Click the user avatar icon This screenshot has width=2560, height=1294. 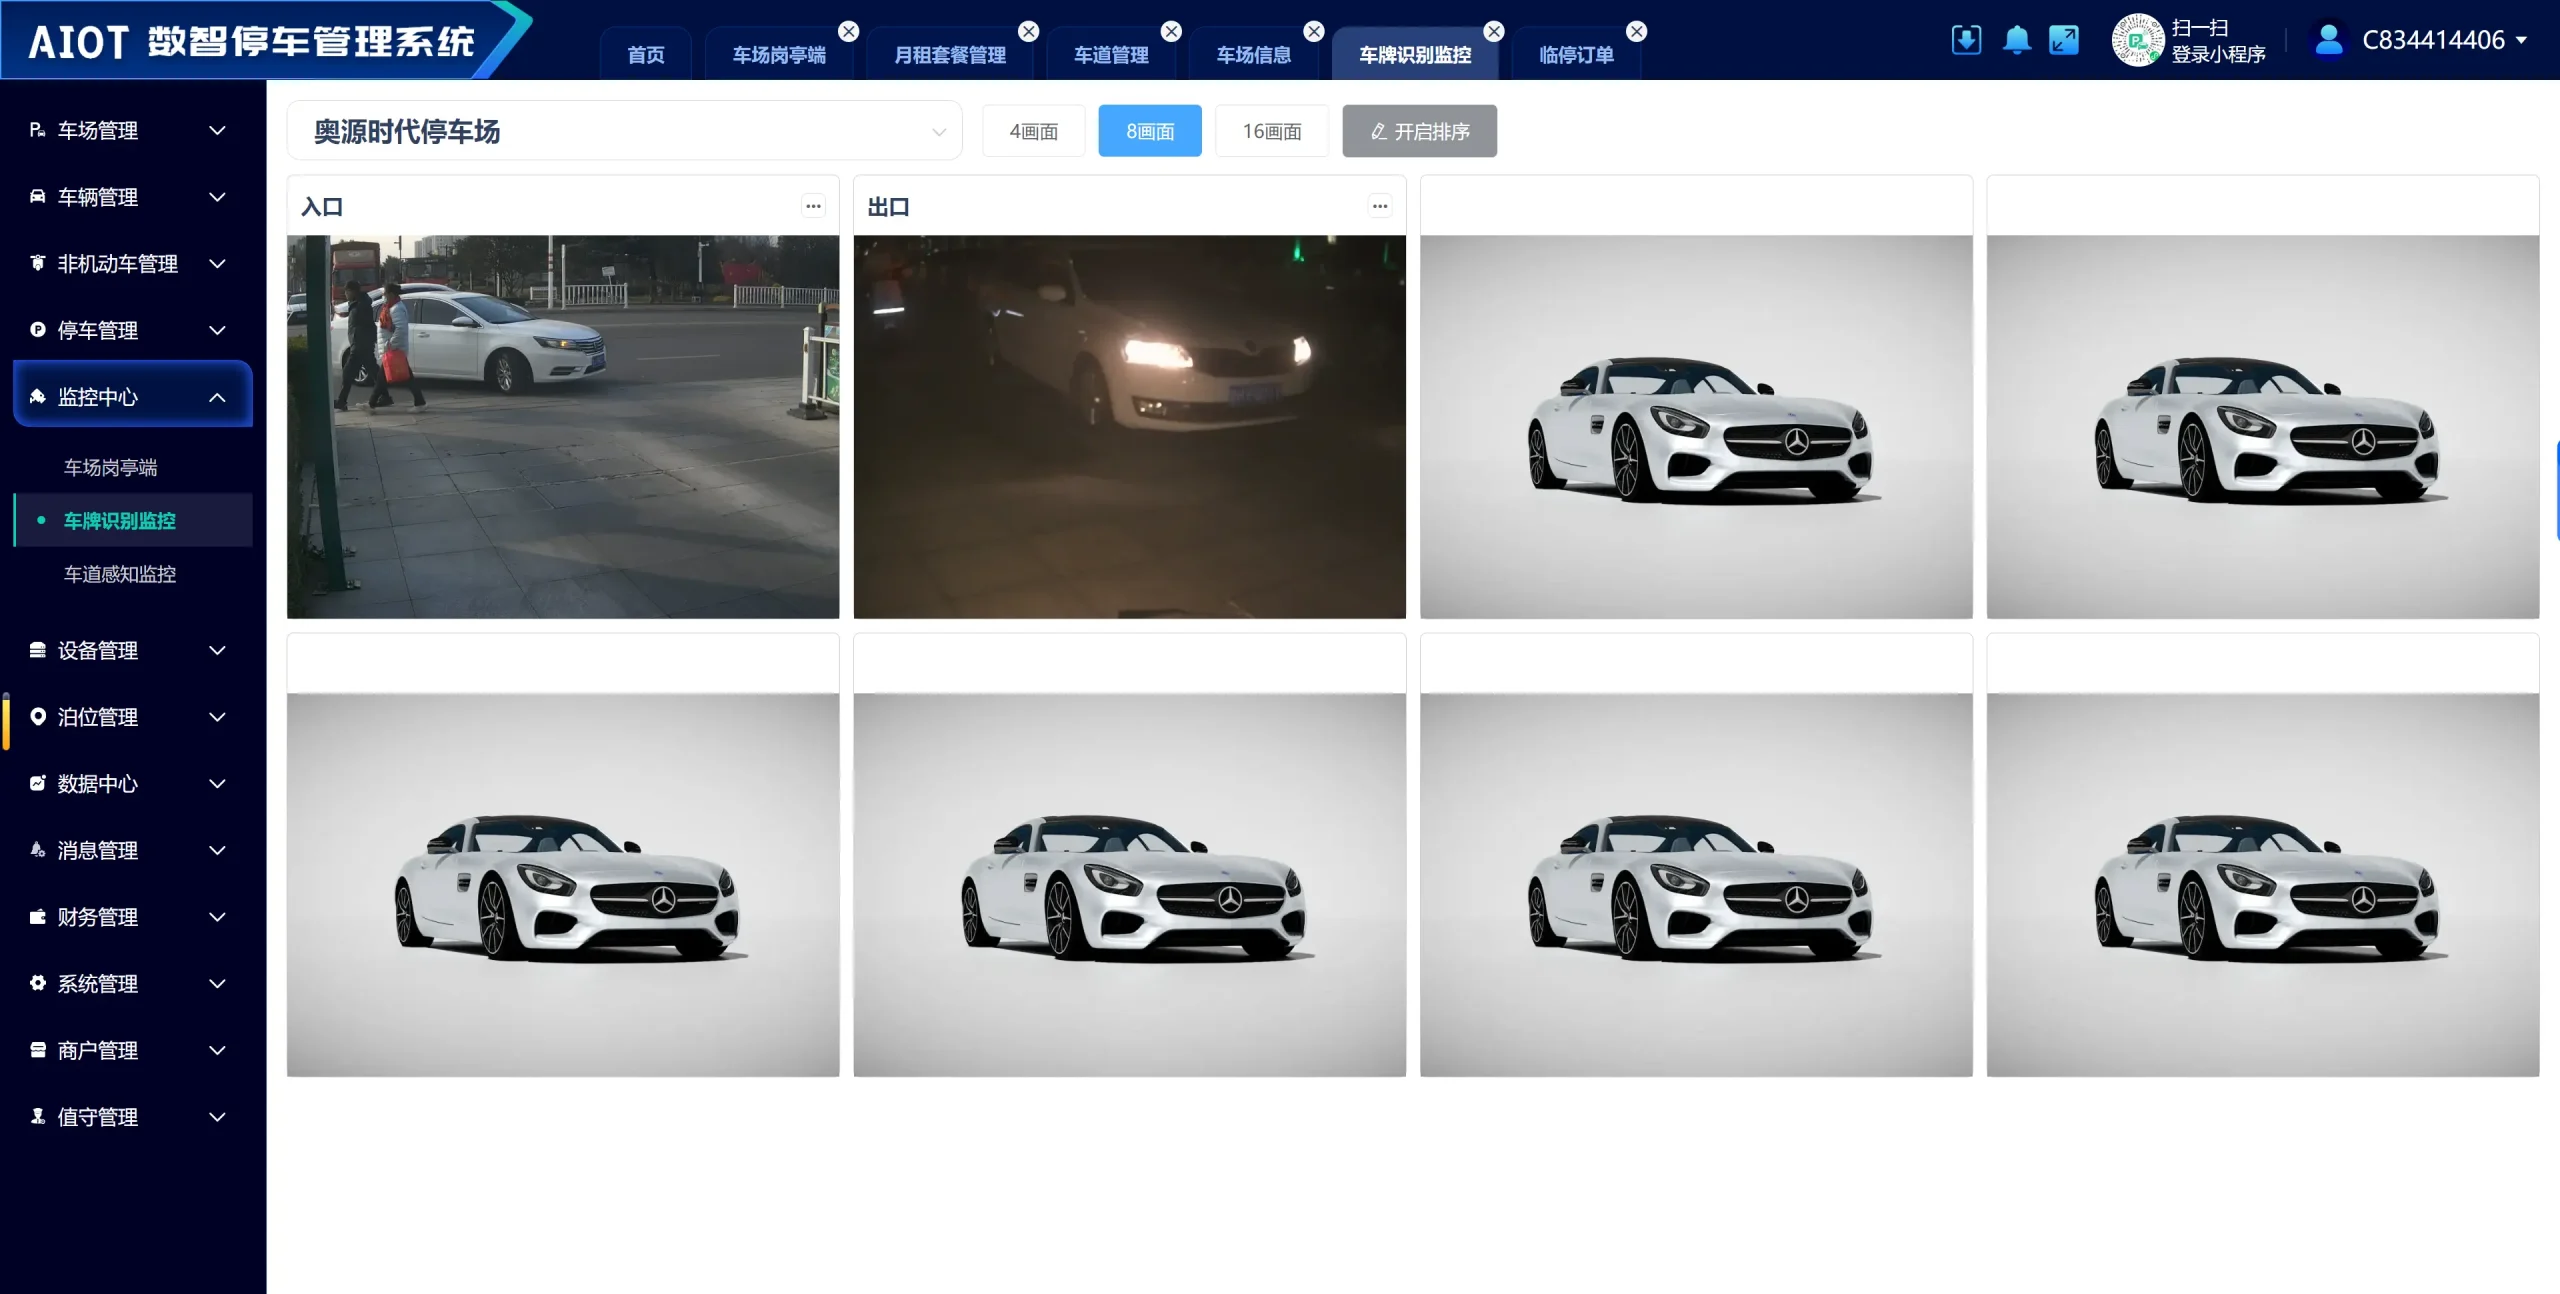pyautogui.click(x=2329, y=40)
